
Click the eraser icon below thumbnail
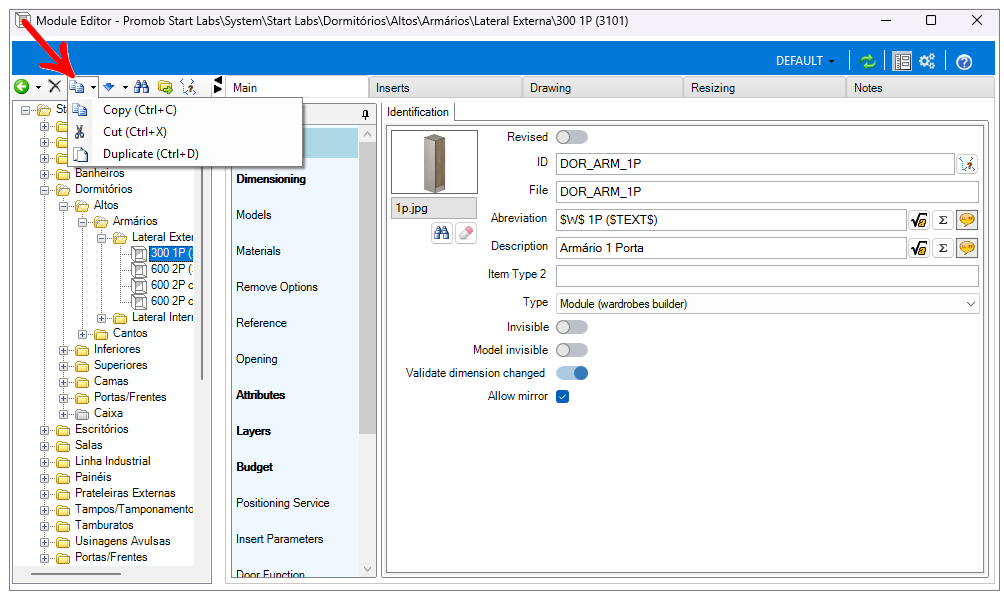[x=466, y=232]
